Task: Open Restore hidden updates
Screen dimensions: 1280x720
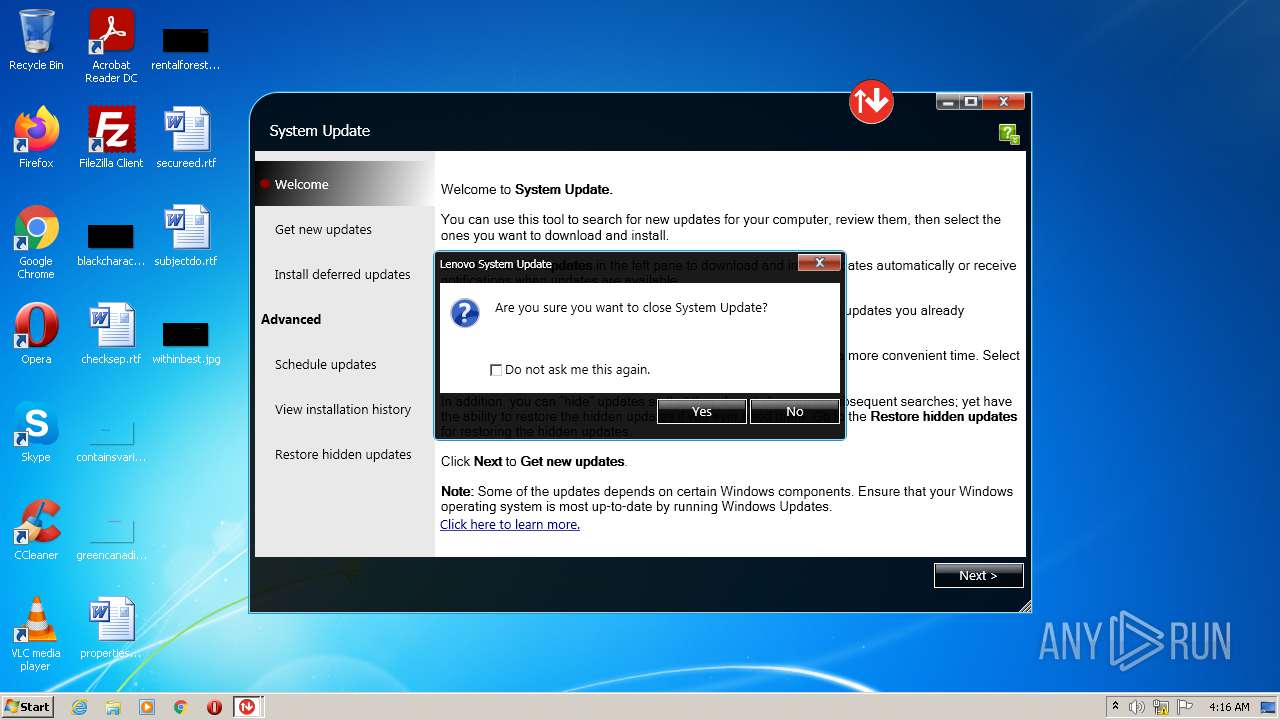Action: (x=345, y=454)
